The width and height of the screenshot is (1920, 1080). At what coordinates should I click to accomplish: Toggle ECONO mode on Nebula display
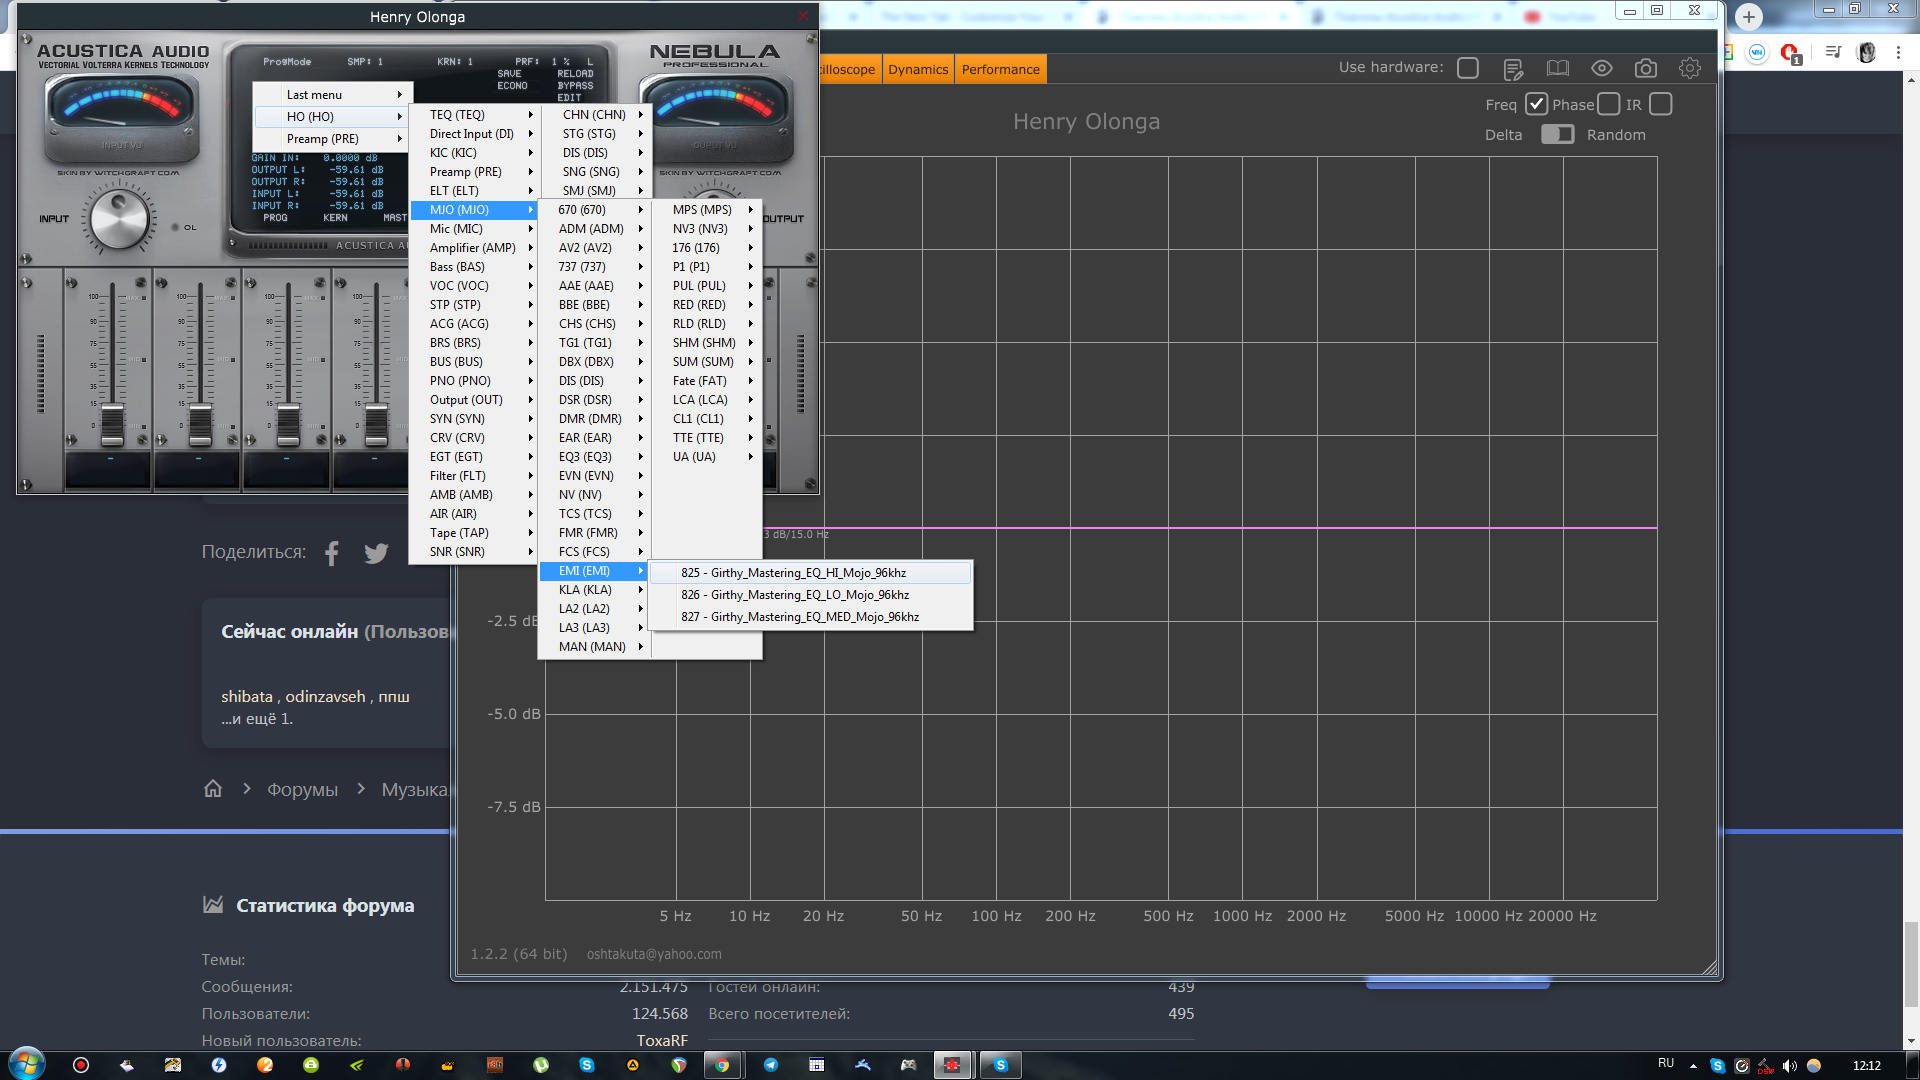(x=512, y=86)
